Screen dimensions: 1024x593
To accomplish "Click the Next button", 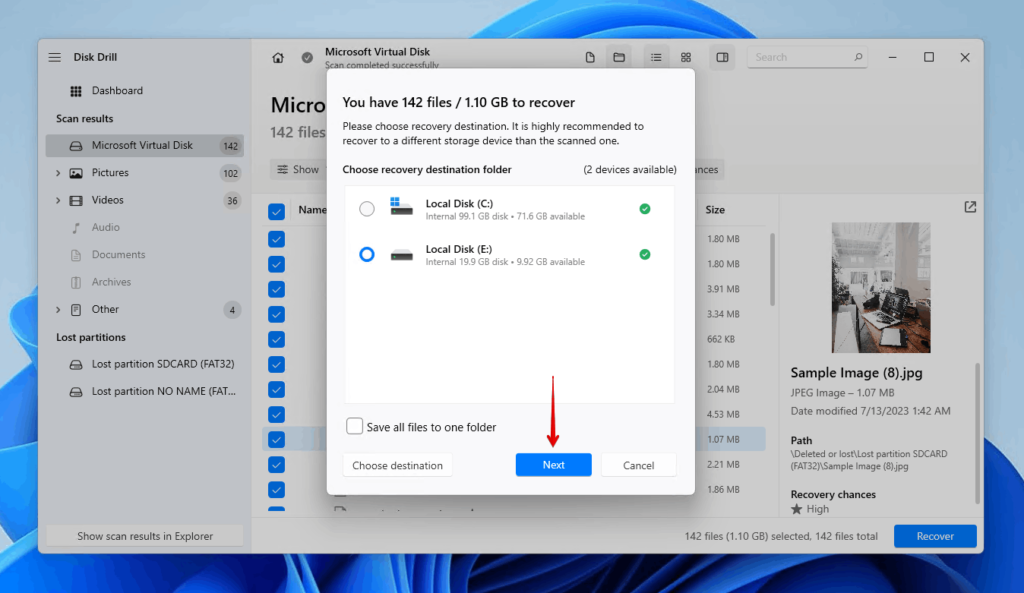I will point(553,464).
